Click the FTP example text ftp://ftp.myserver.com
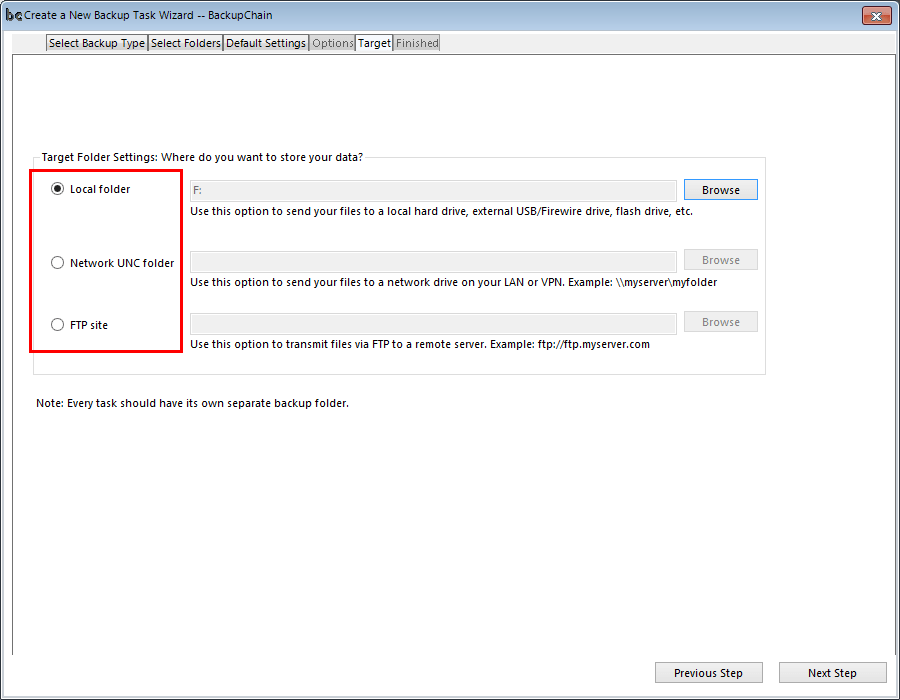Screen dimensions: 900x700 [593, 344]
